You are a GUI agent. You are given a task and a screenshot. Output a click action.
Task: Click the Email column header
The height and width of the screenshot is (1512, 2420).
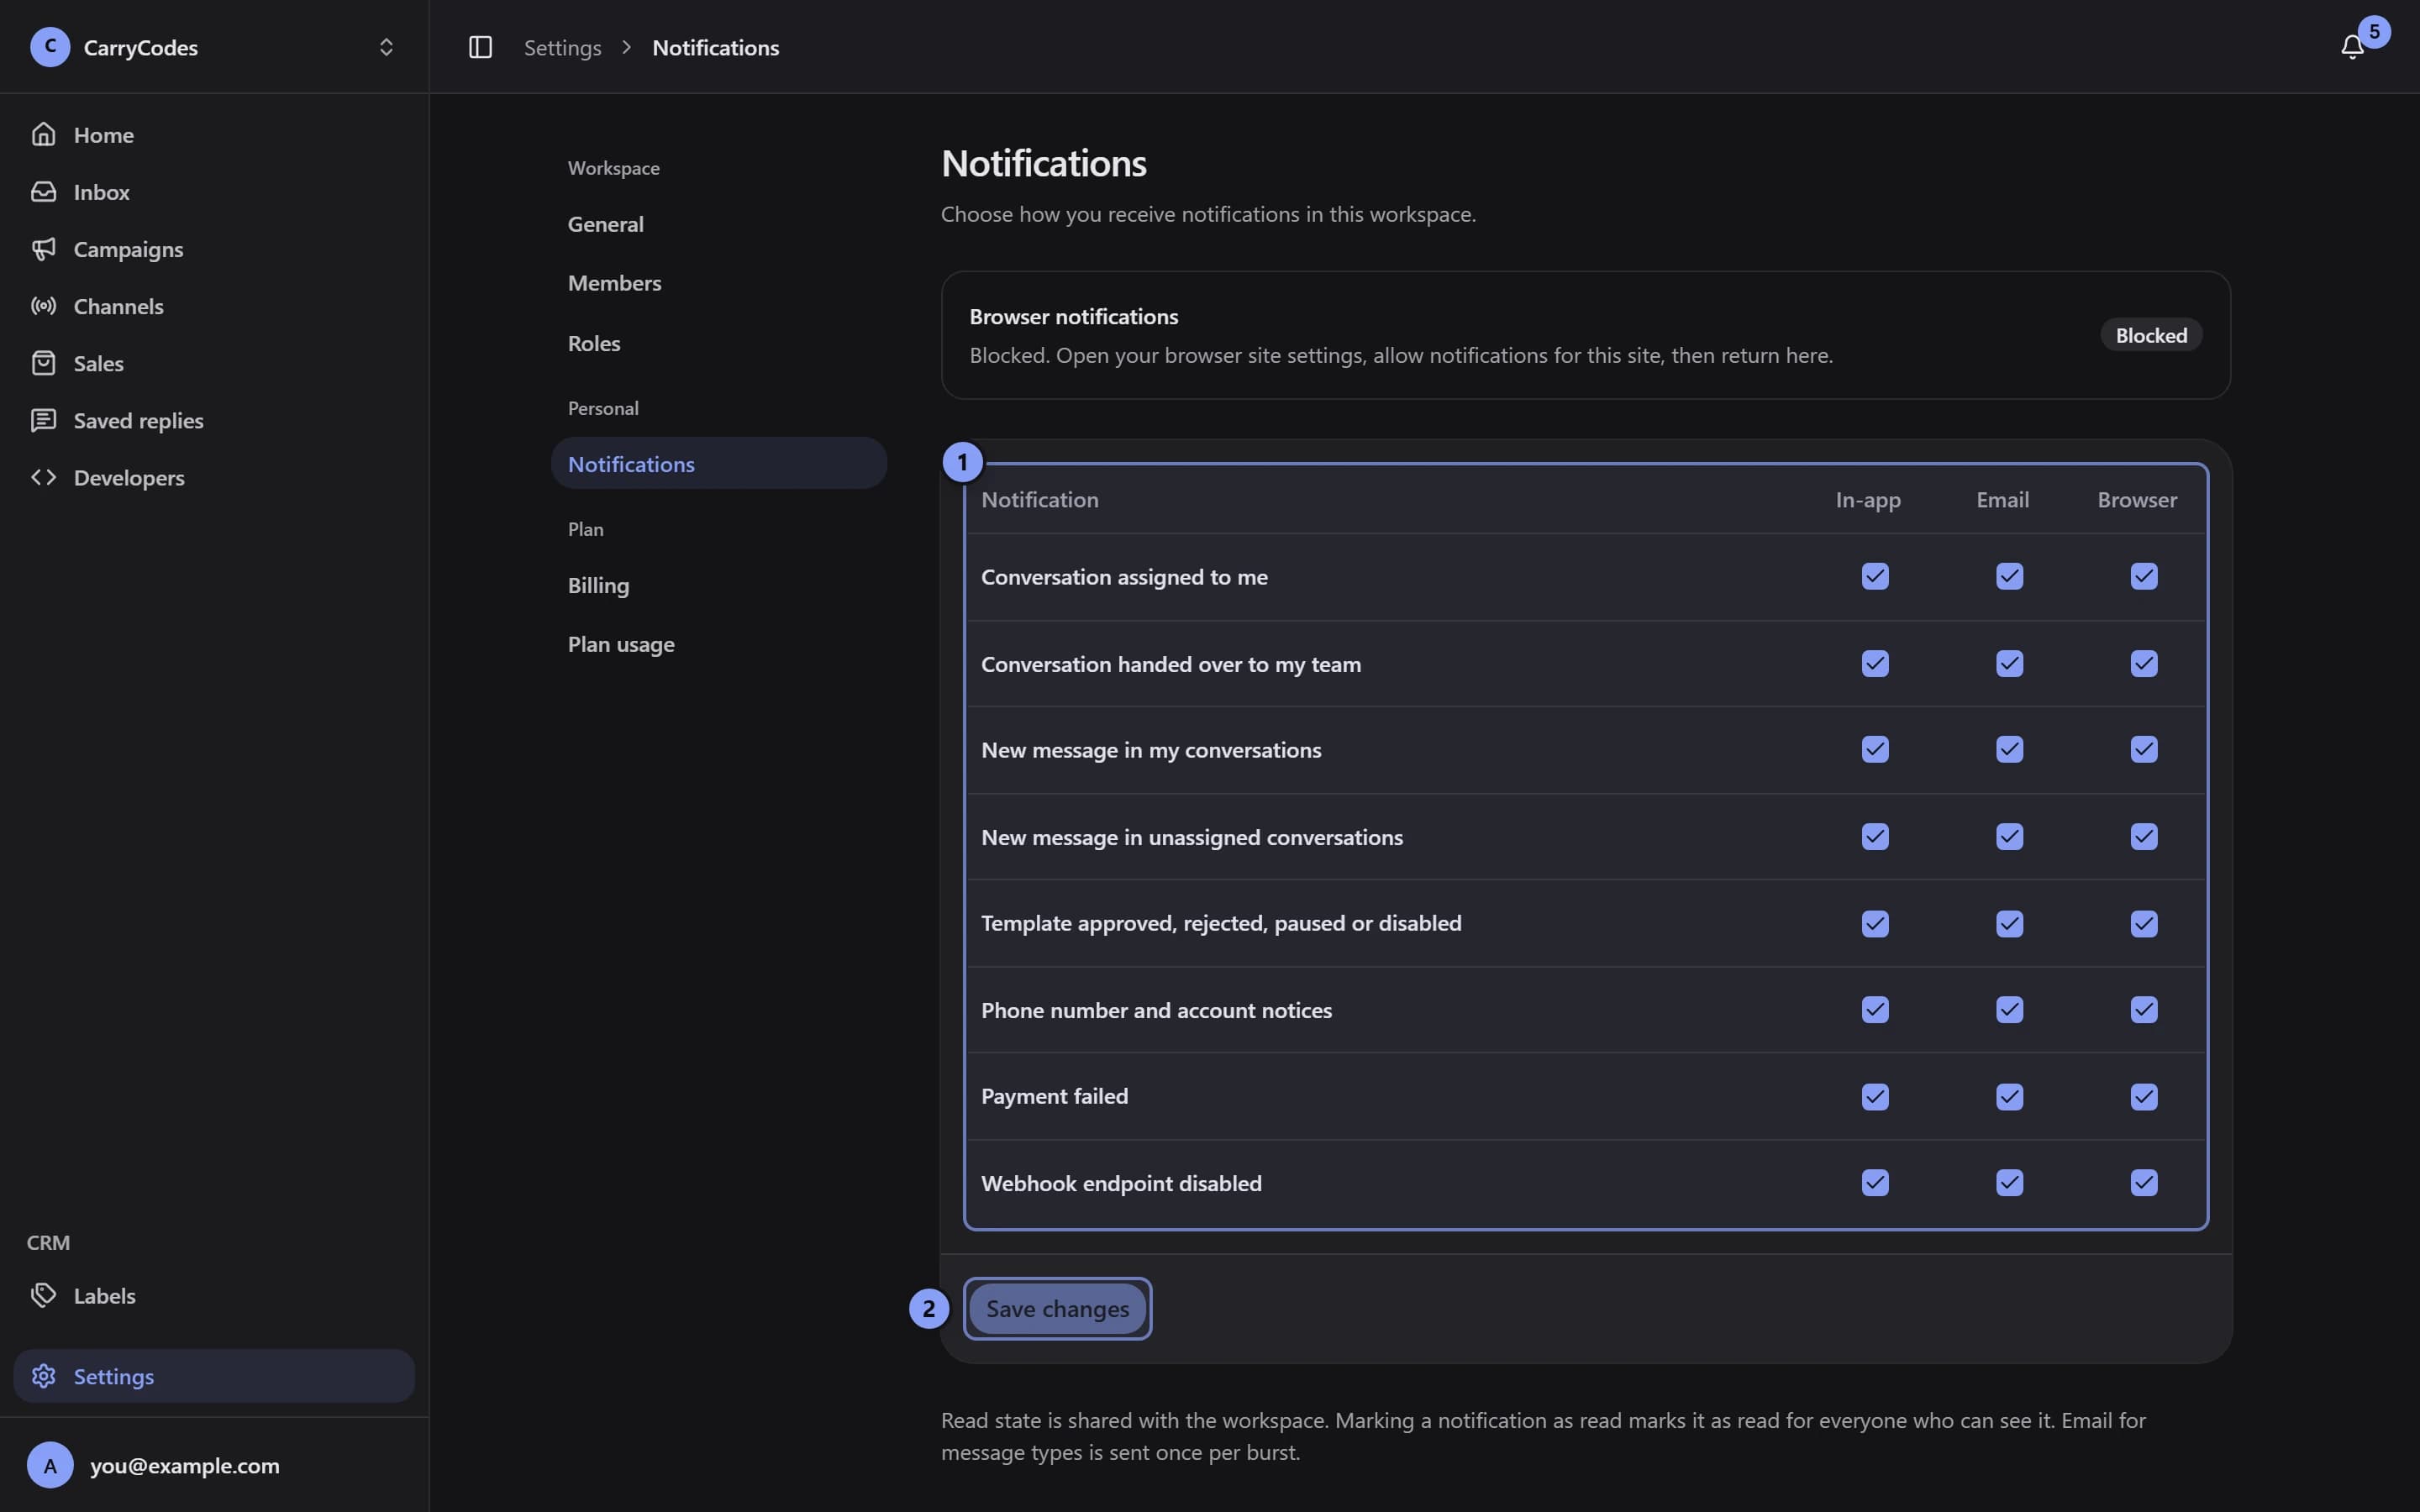click(2002, 499)
